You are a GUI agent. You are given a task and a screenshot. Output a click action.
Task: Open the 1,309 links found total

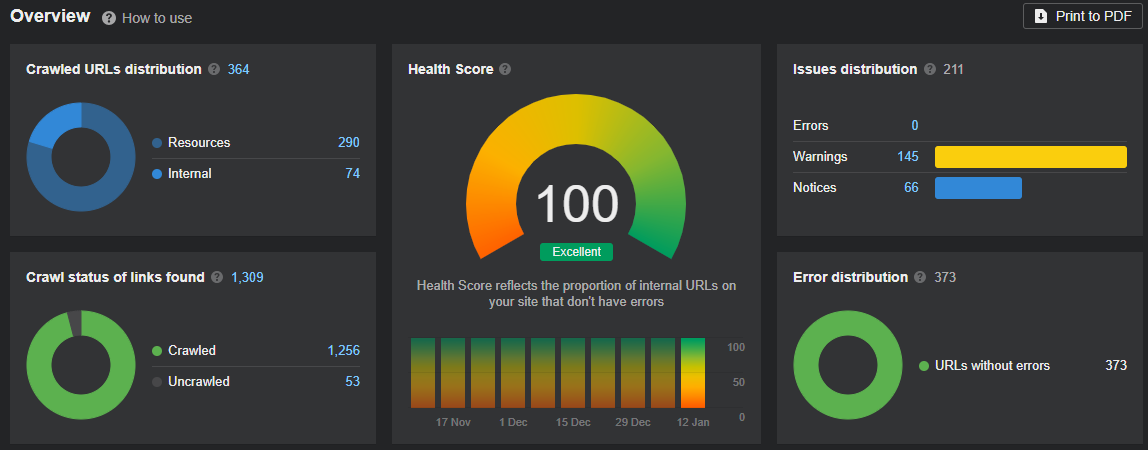pos(247,277)
